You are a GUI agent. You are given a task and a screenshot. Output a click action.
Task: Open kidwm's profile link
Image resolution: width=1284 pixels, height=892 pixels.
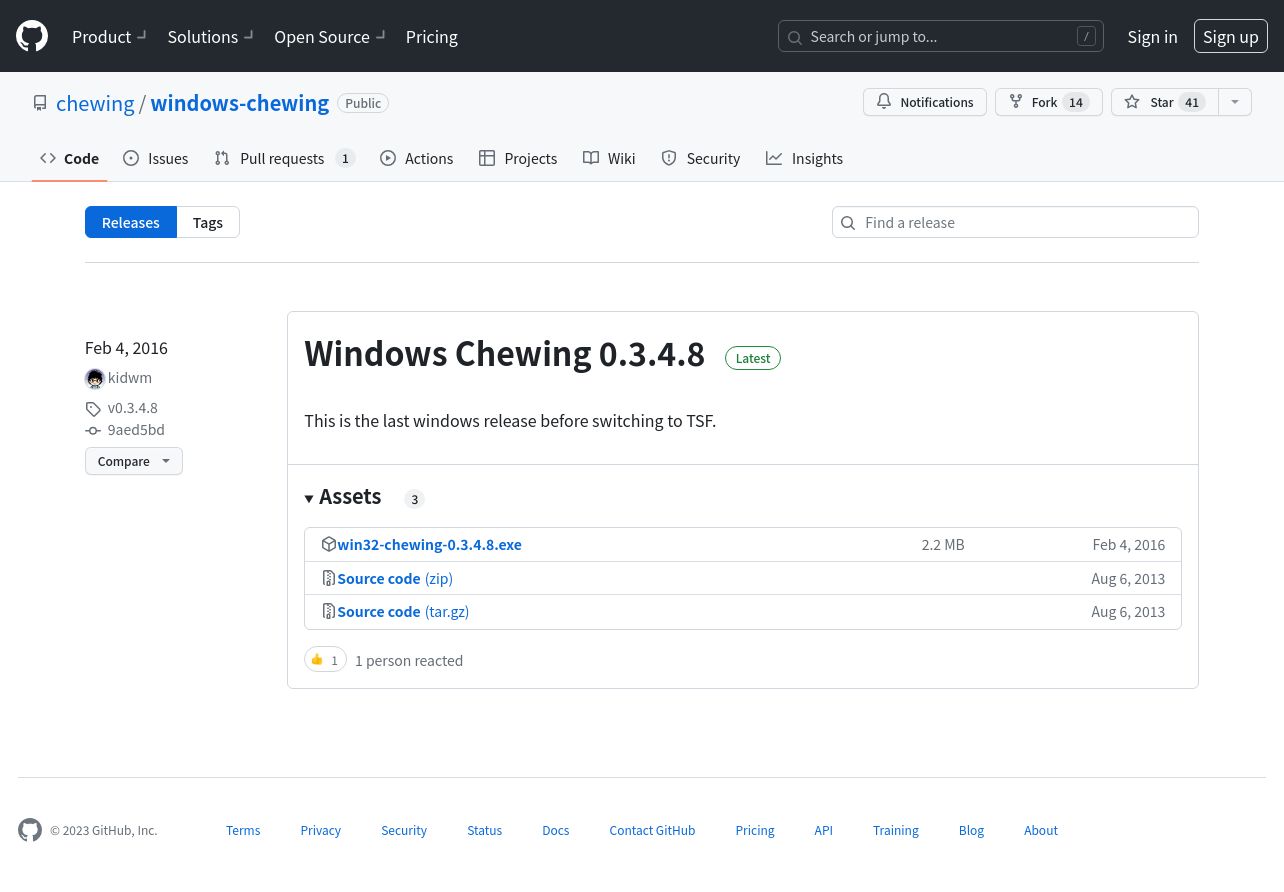tap(130, 378)
